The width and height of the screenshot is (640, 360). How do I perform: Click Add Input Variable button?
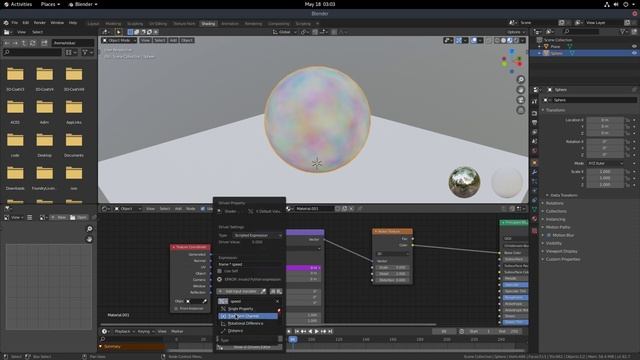(238, 291)
